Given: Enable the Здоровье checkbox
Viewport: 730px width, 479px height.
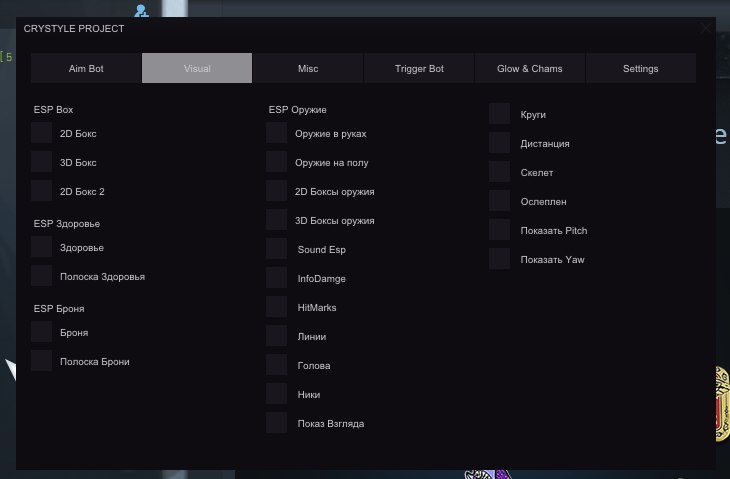Looking at the screenshot, I should click(41, 247).
